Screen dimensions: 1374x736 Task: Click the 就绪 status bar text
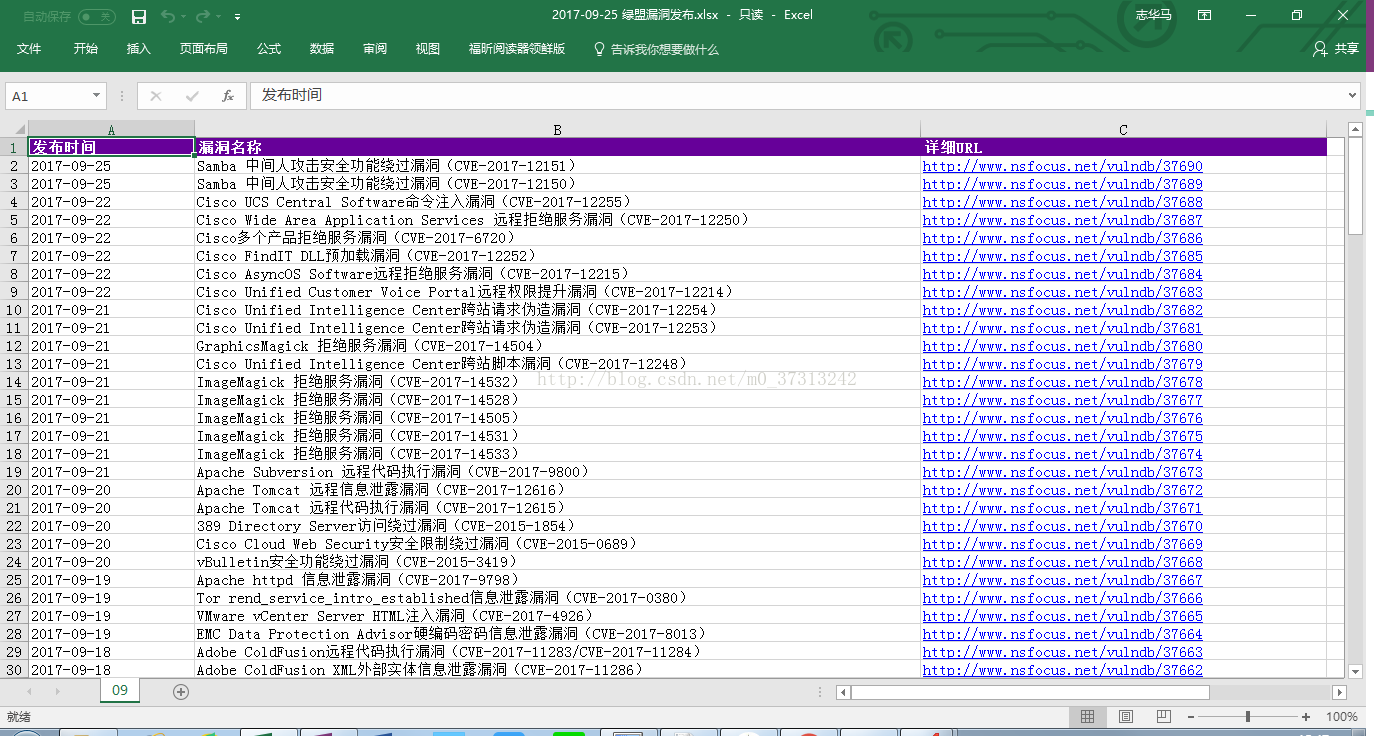coord(19,717)
